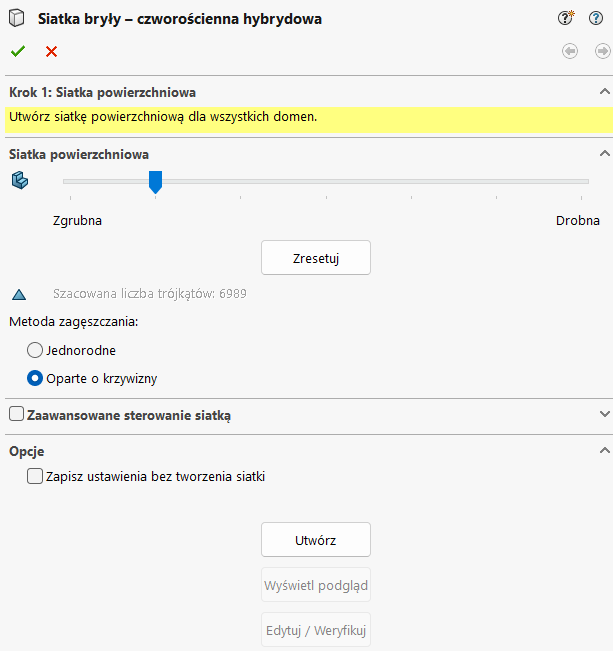
Task: Click the back arrow navigation icon
Action: 570,51
